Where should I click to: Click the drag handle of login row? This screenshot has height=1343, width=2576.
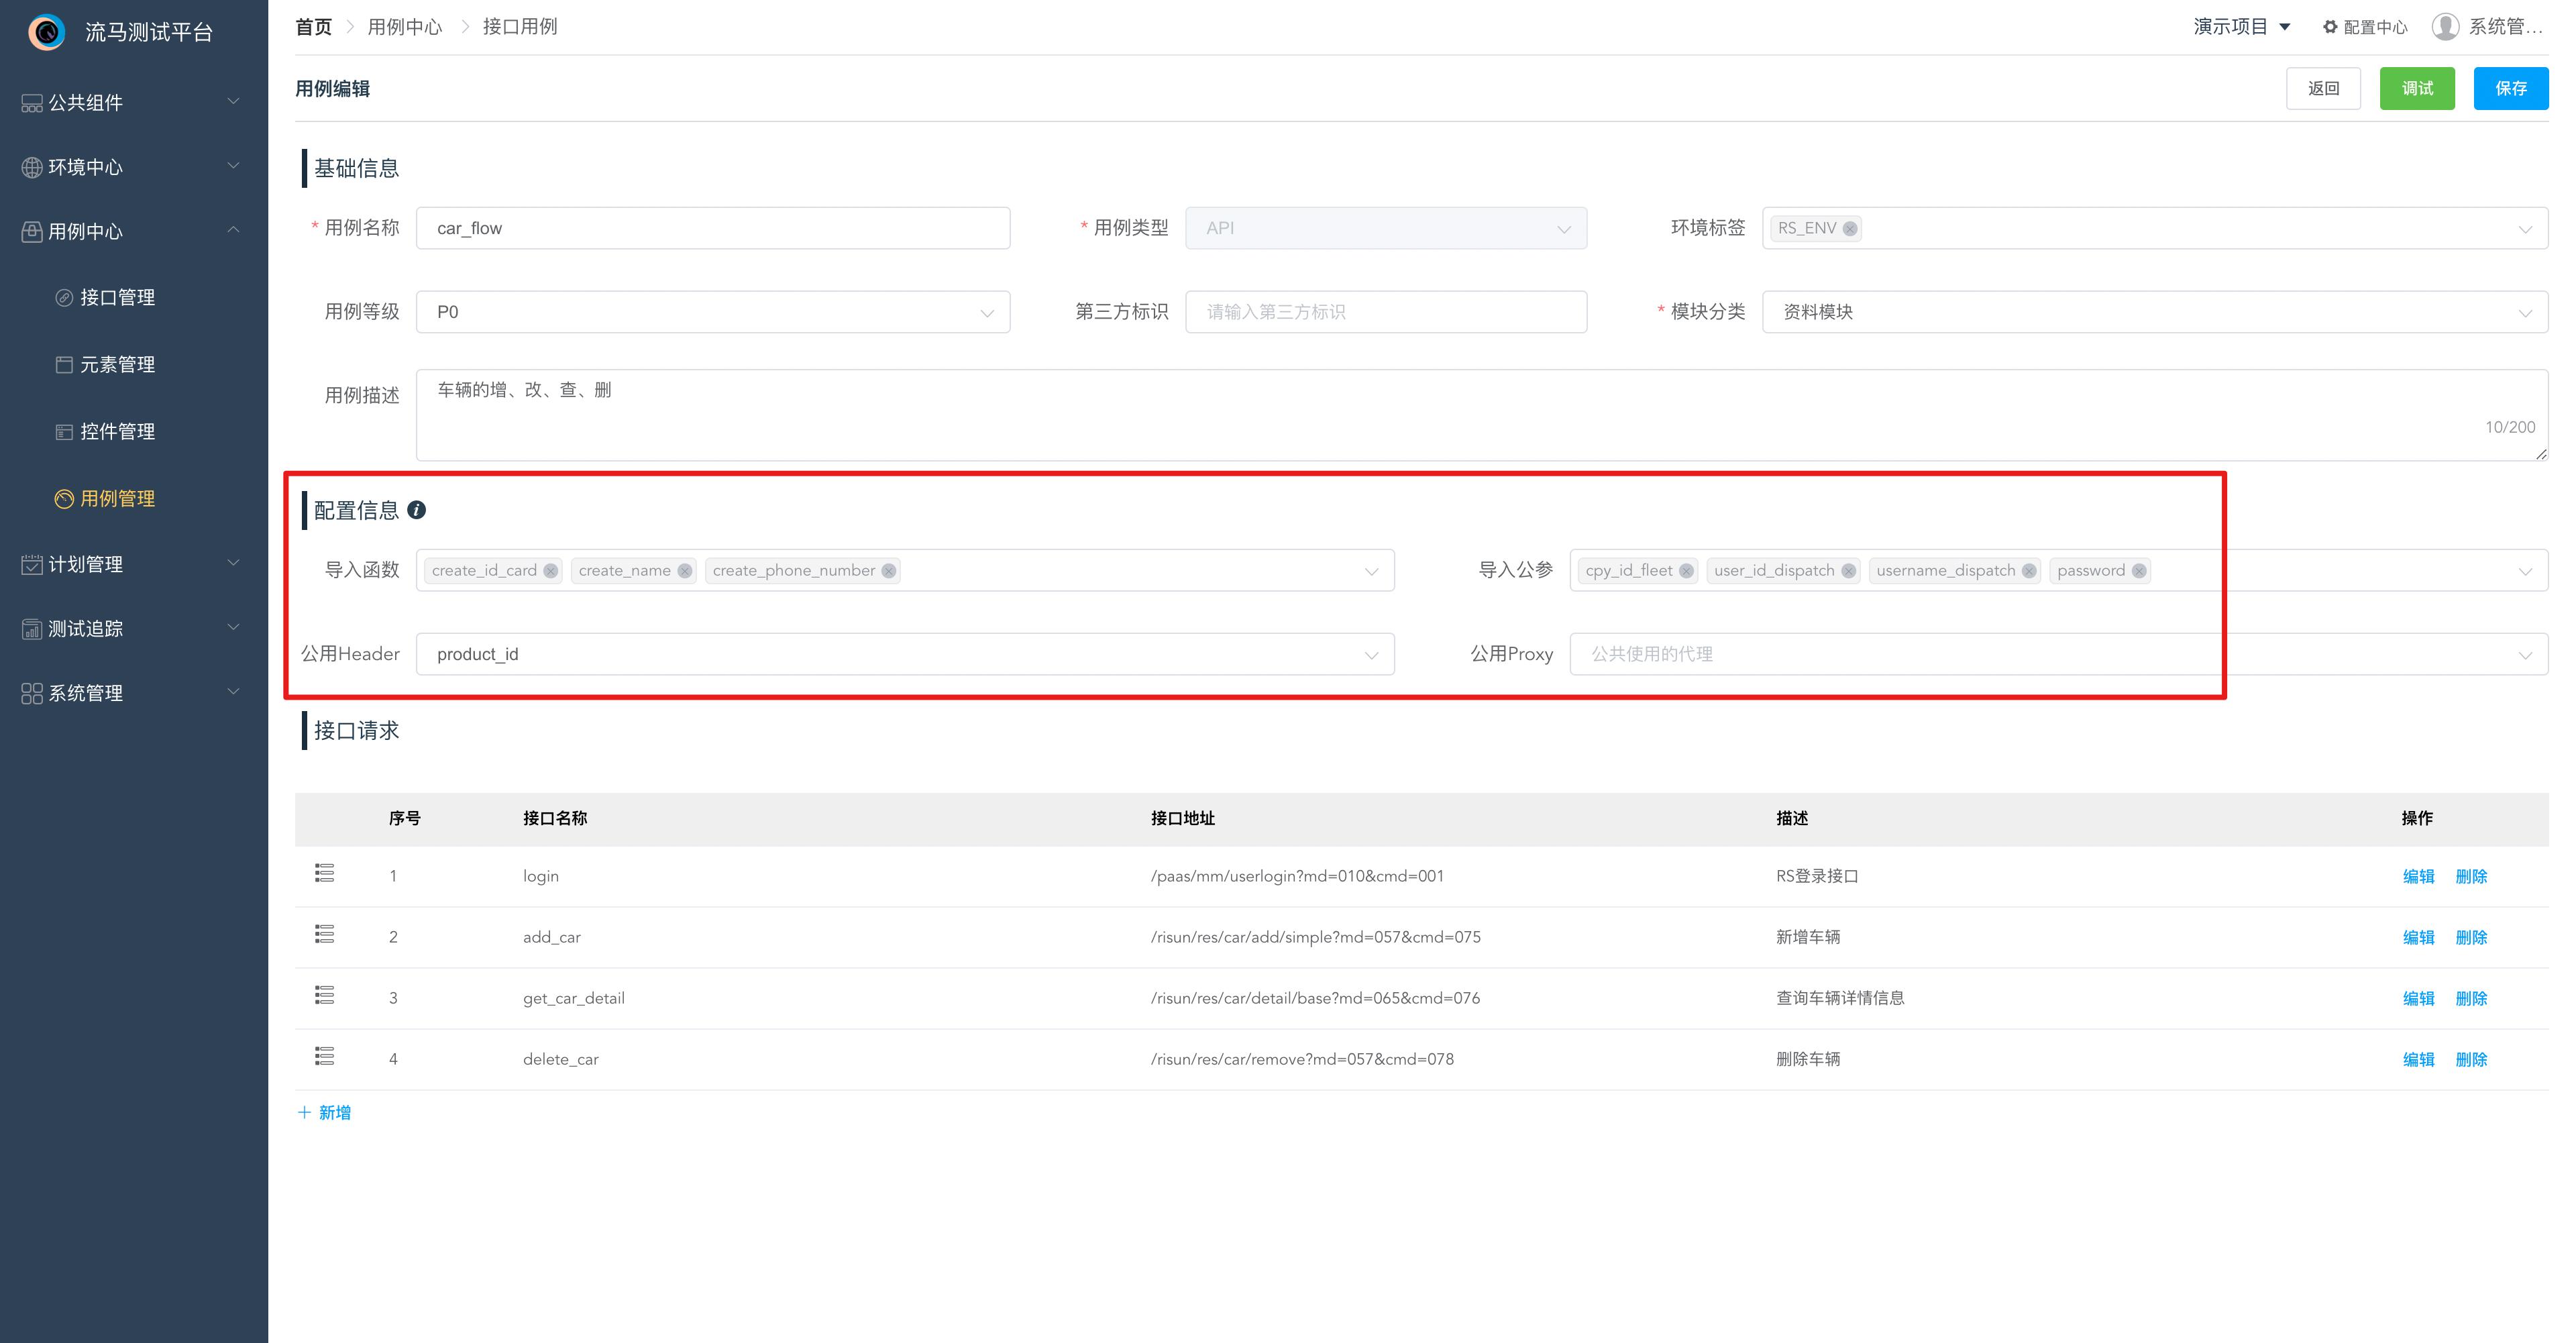[x=324, y=874]
